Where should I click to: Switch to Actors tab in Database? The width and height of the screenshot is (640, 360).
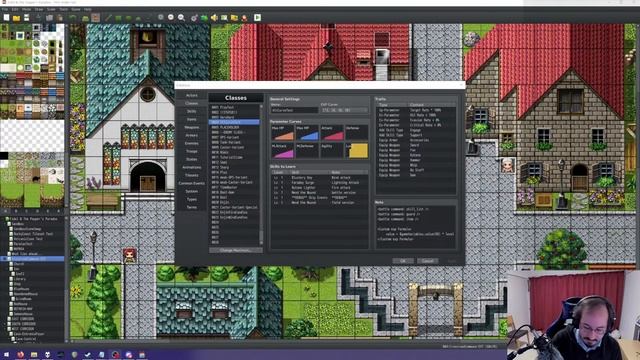191,96
